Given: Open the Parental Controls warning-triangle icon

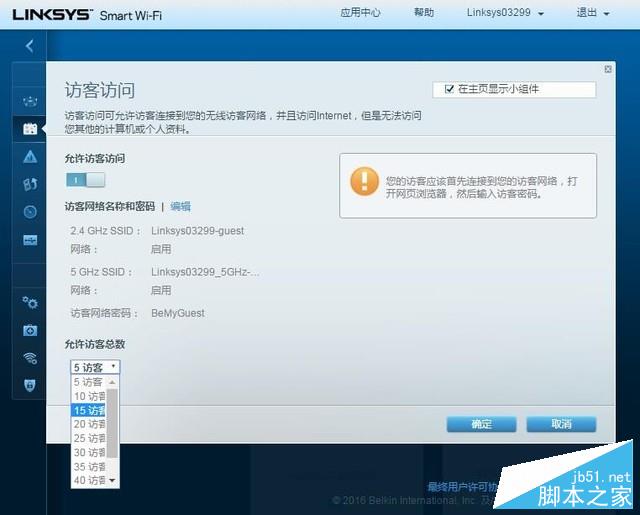Looking at the screenshot, I should [x=30, y=157].
